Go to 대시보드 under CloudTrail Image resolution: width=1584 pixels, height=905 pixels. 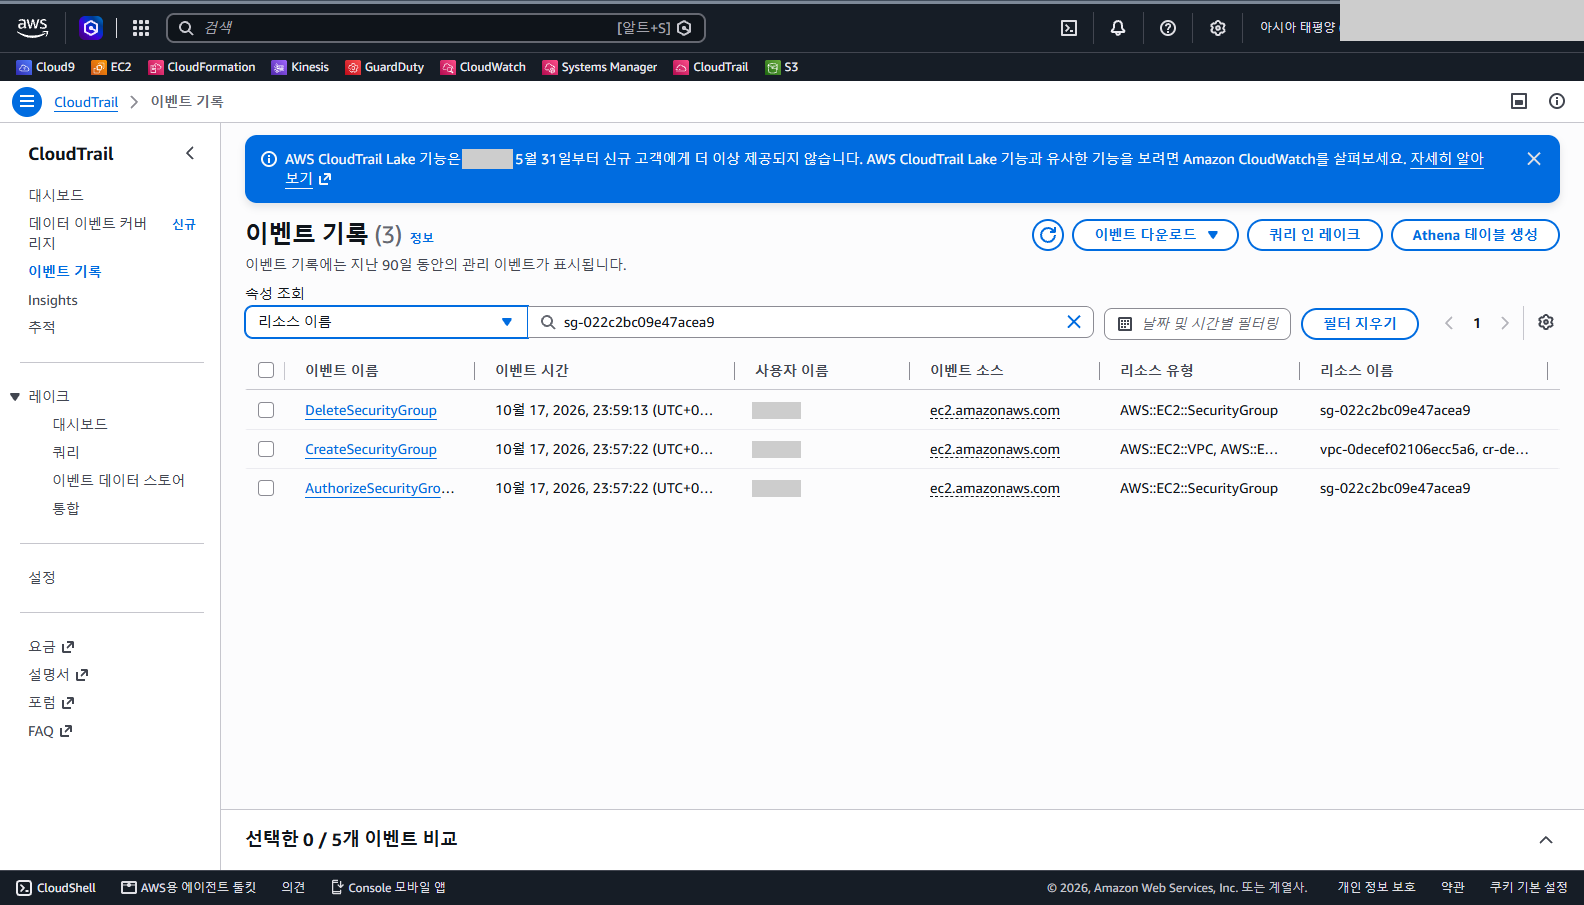point(56,195)
